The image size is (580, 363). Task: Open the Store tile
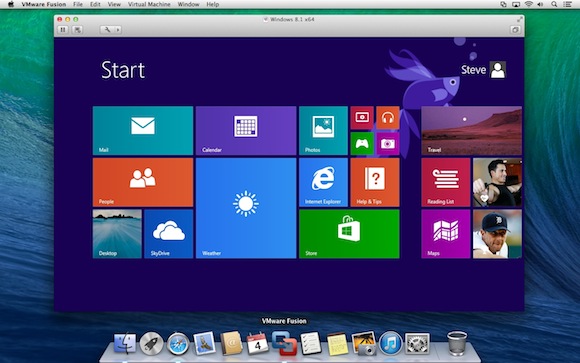349,234
